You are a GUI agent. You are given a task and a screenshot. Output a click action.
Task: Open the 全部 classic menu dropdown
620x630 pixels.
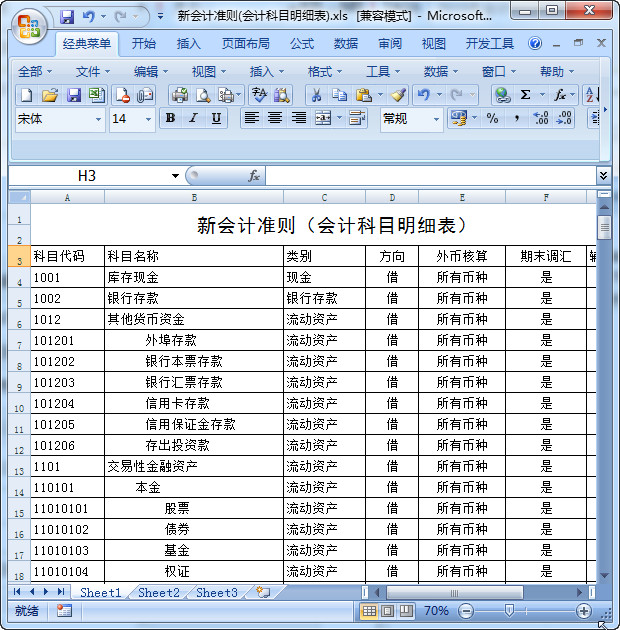coord(35,72)
